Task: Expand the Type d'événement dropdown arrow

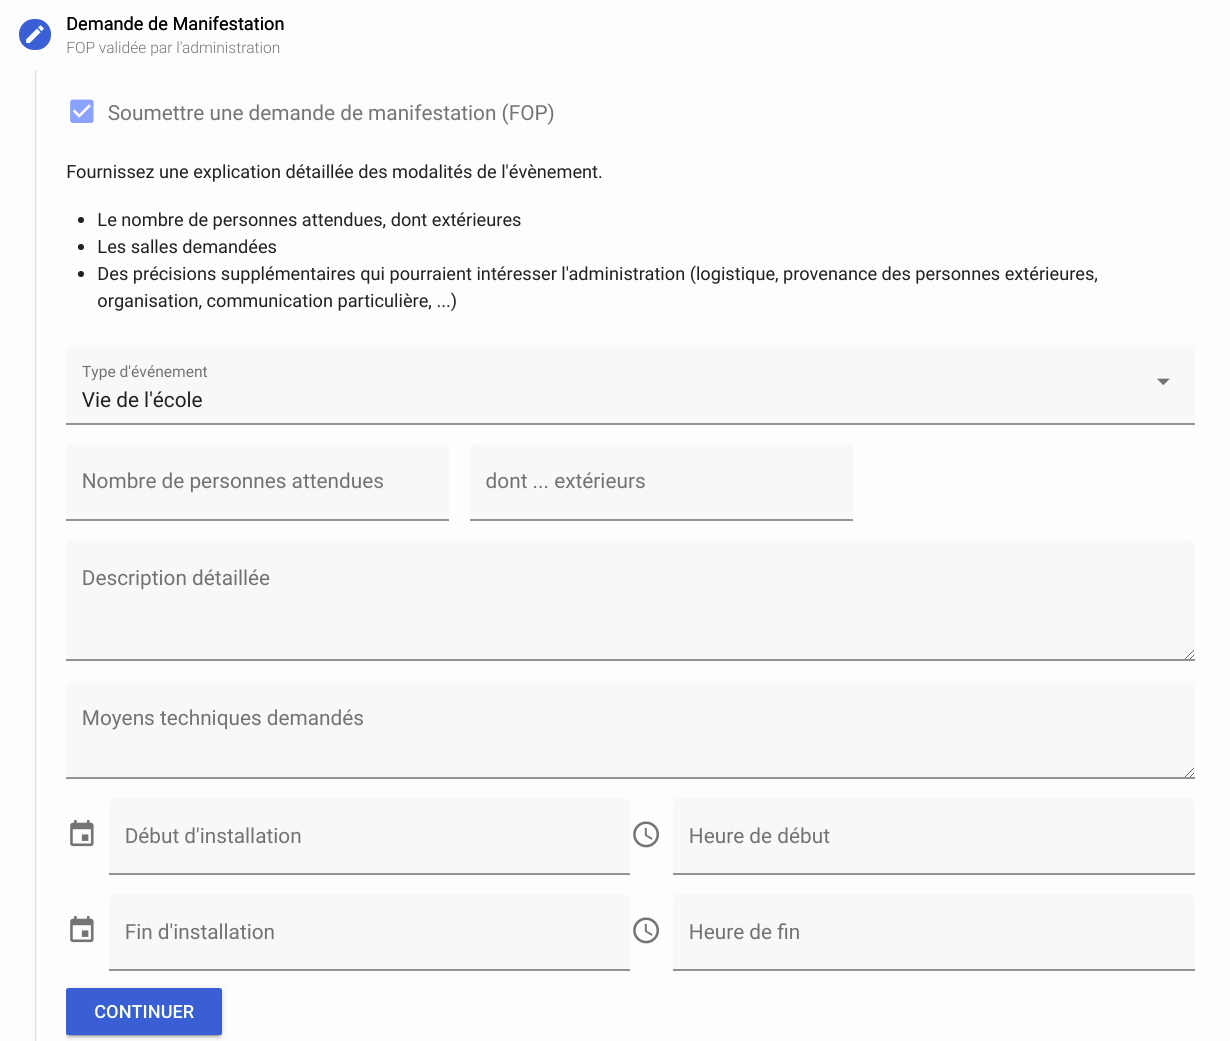Action: point(1163,382)
